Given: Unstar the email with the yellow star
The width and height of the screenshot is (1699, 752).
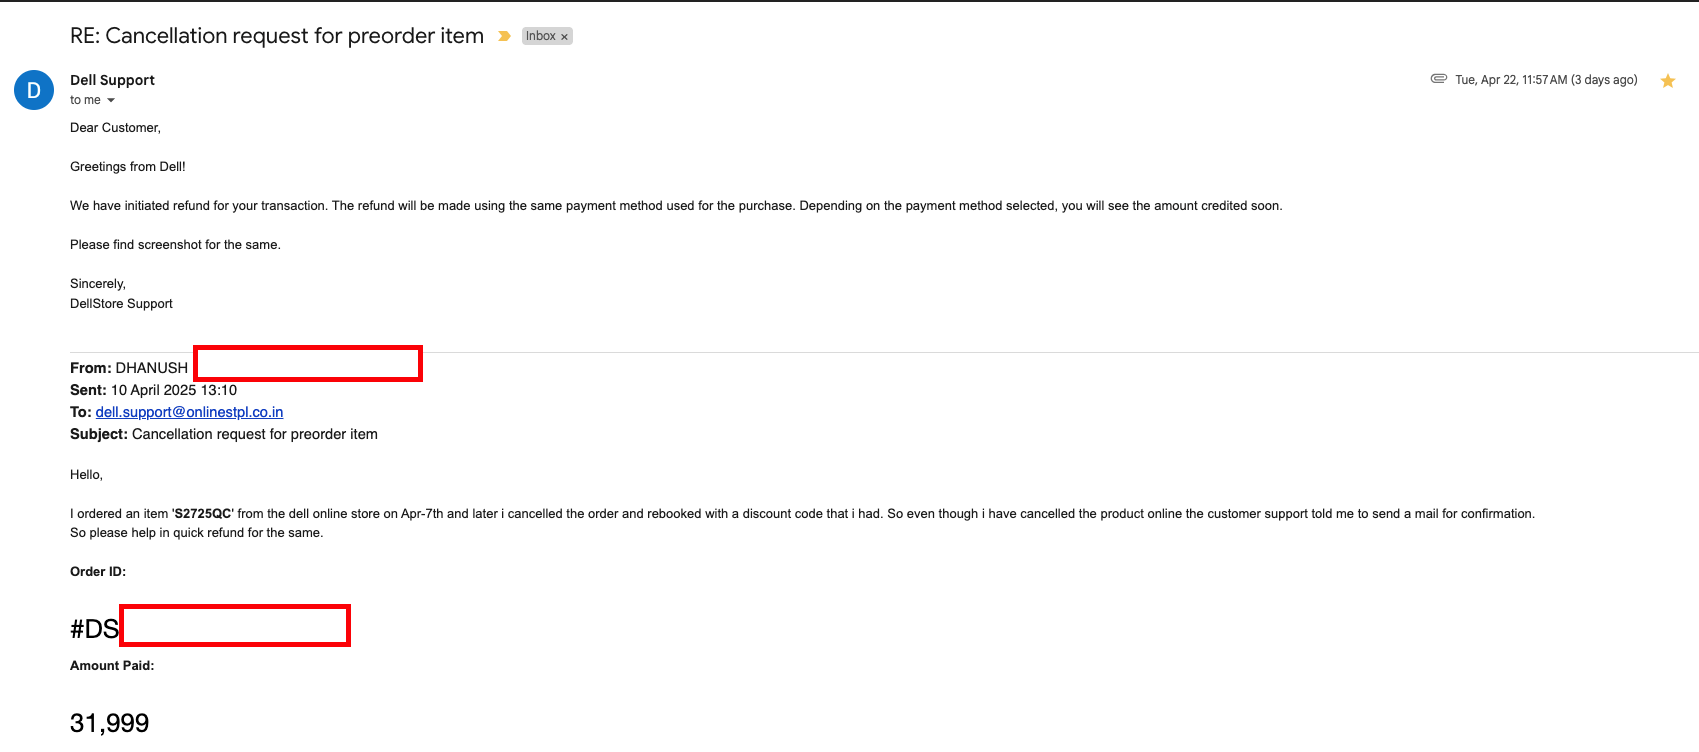Looking at the screenshot, I should [1667, 81].
